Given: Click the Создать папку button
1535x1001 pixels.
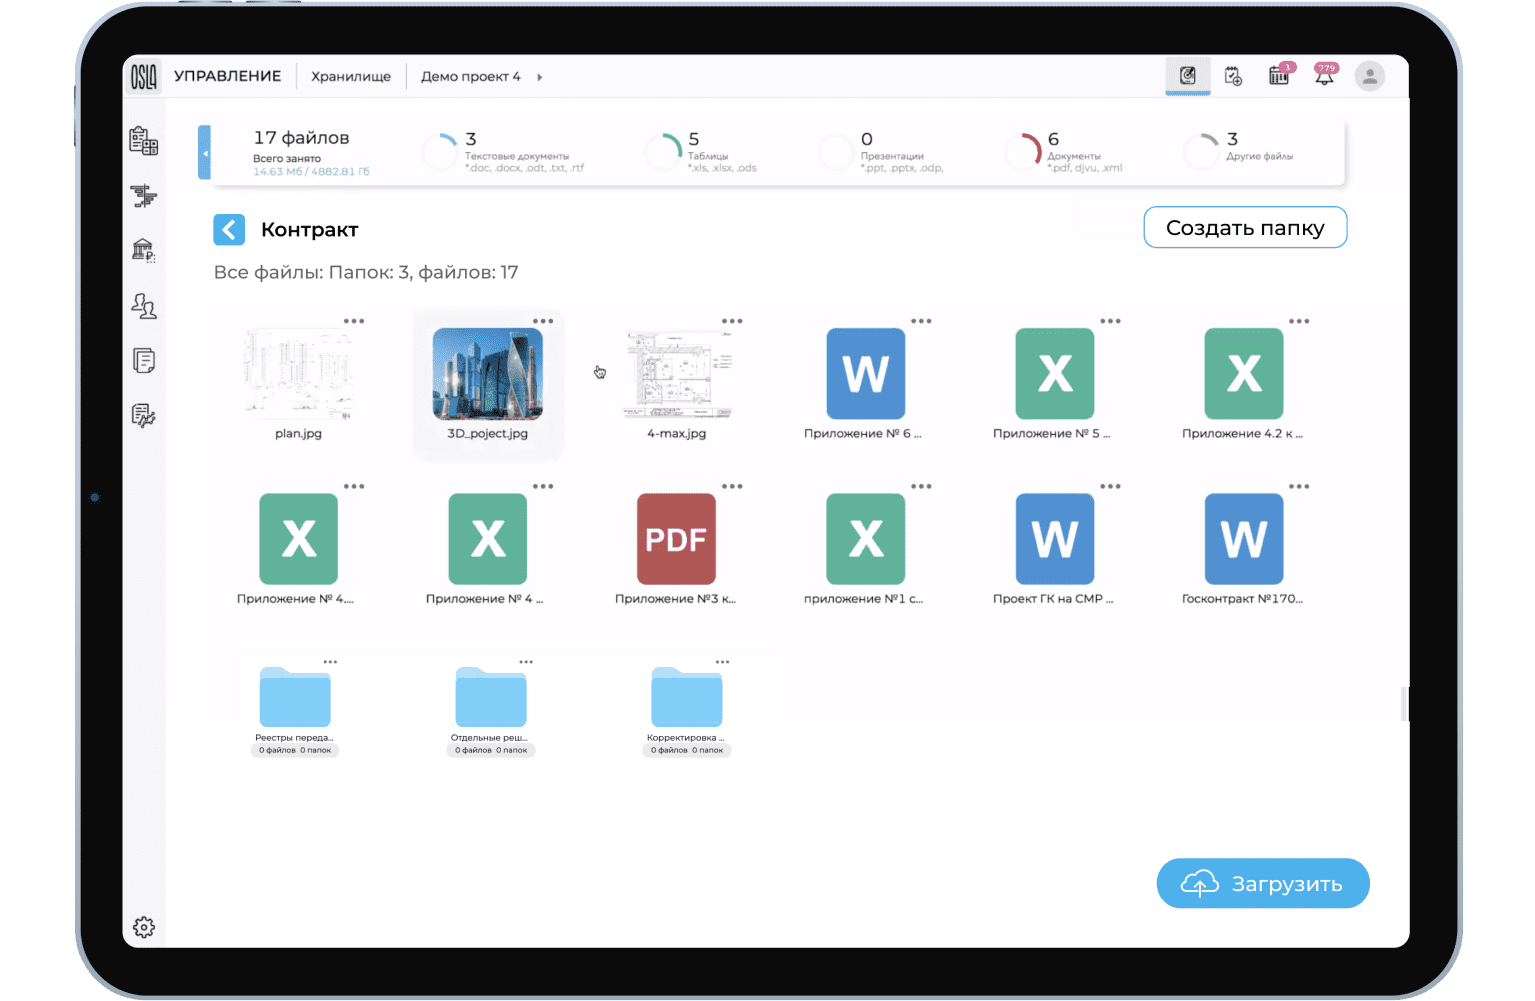Looking at the screenshot, I should (x=1245, y=228).
